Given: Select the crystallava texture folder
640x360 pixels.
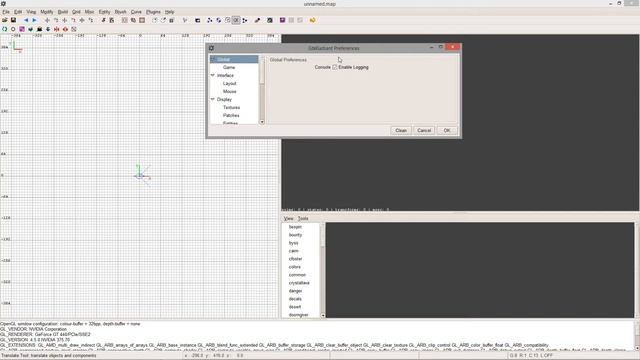Looking at the screenshot, I should (x=299, y=282).
